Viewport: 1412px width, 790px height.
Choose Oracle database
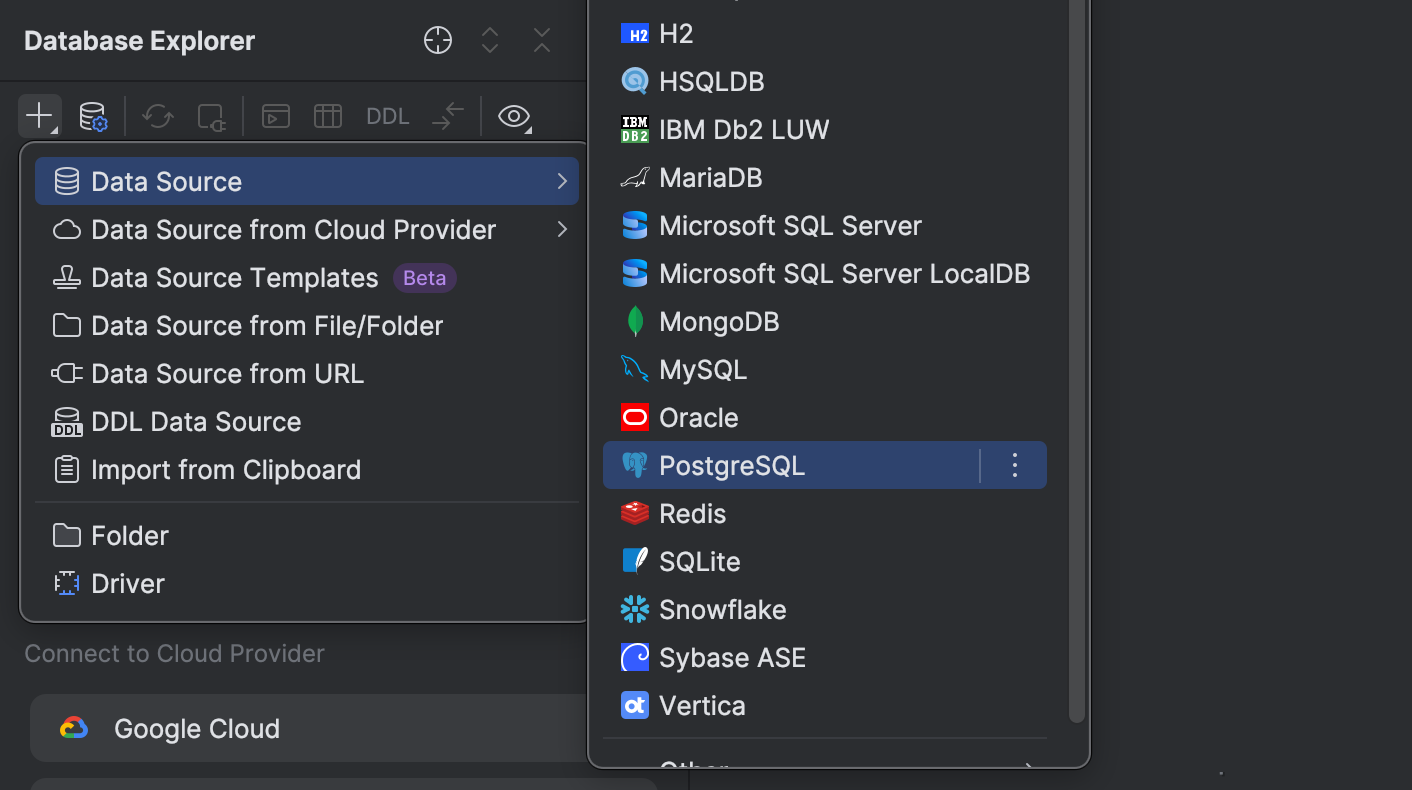(x=825, y=417)
